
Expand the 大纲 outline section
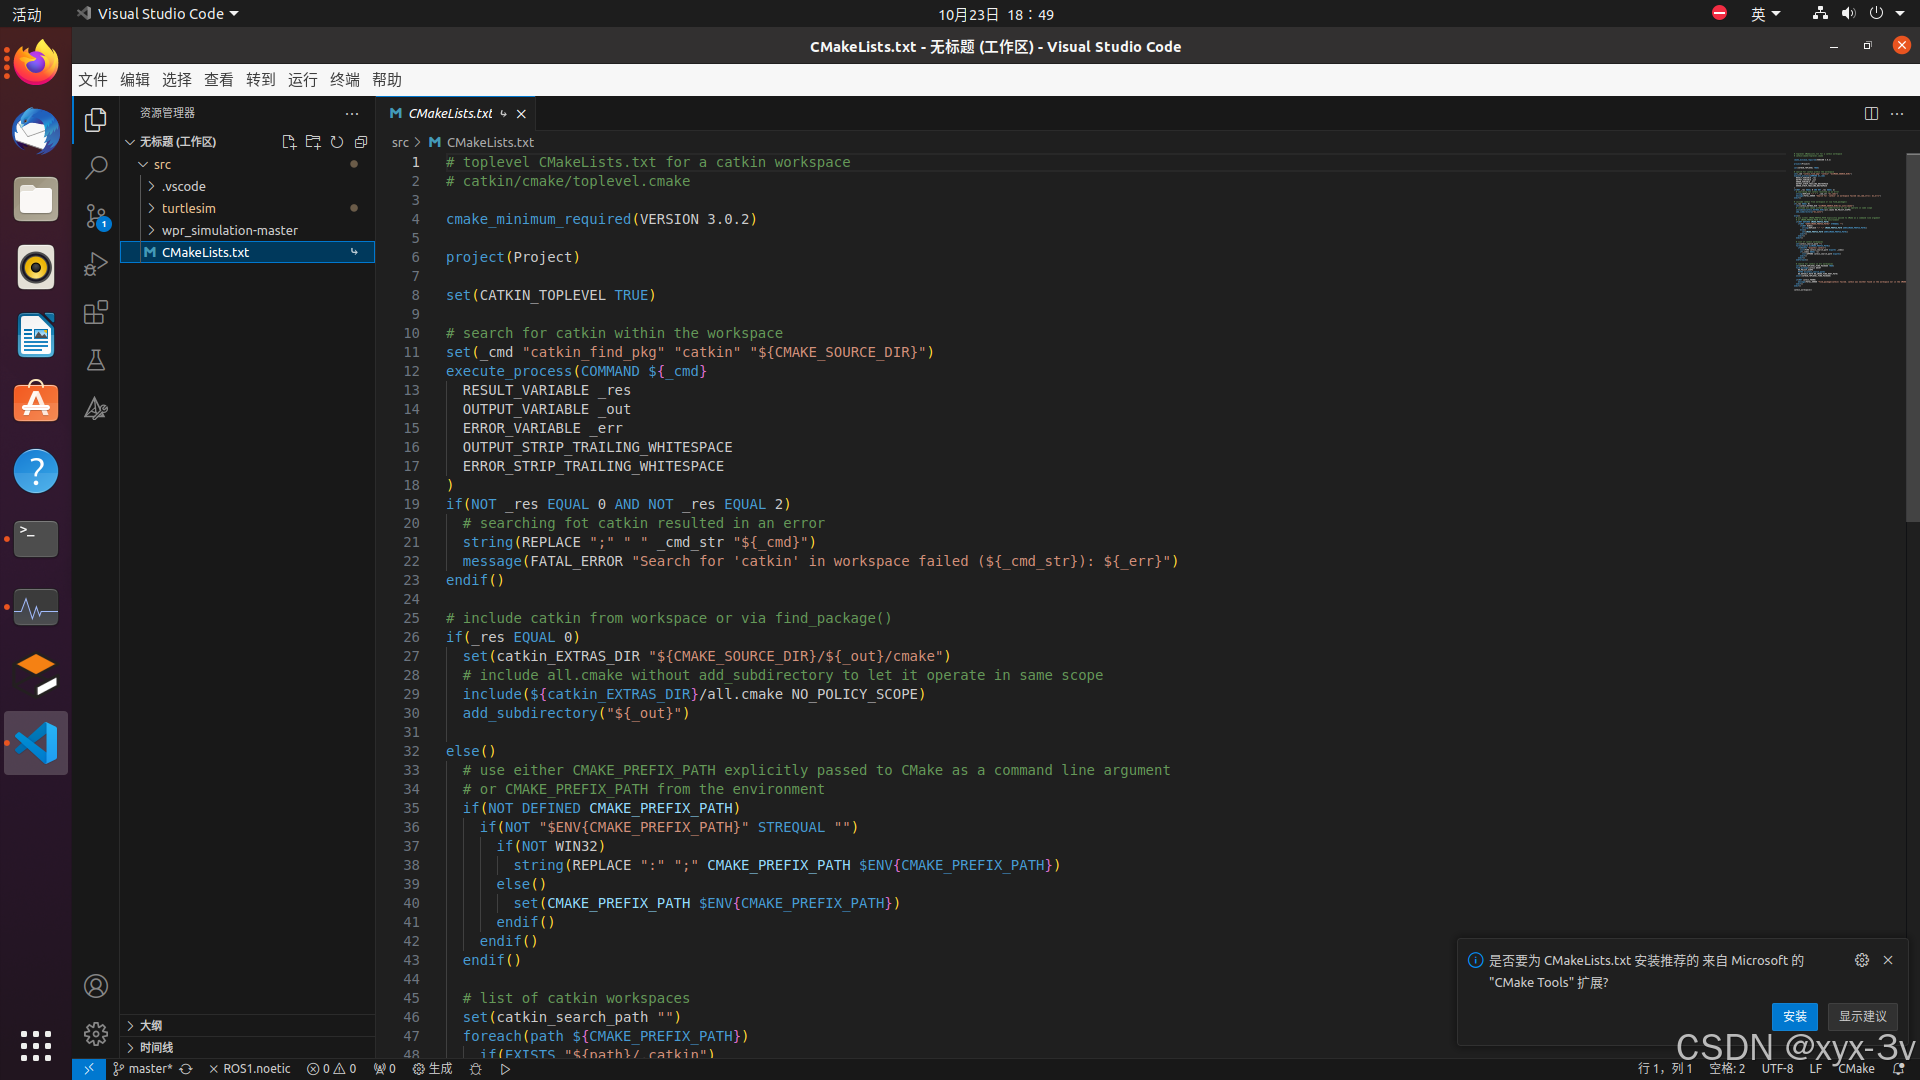pos(247,1025)
